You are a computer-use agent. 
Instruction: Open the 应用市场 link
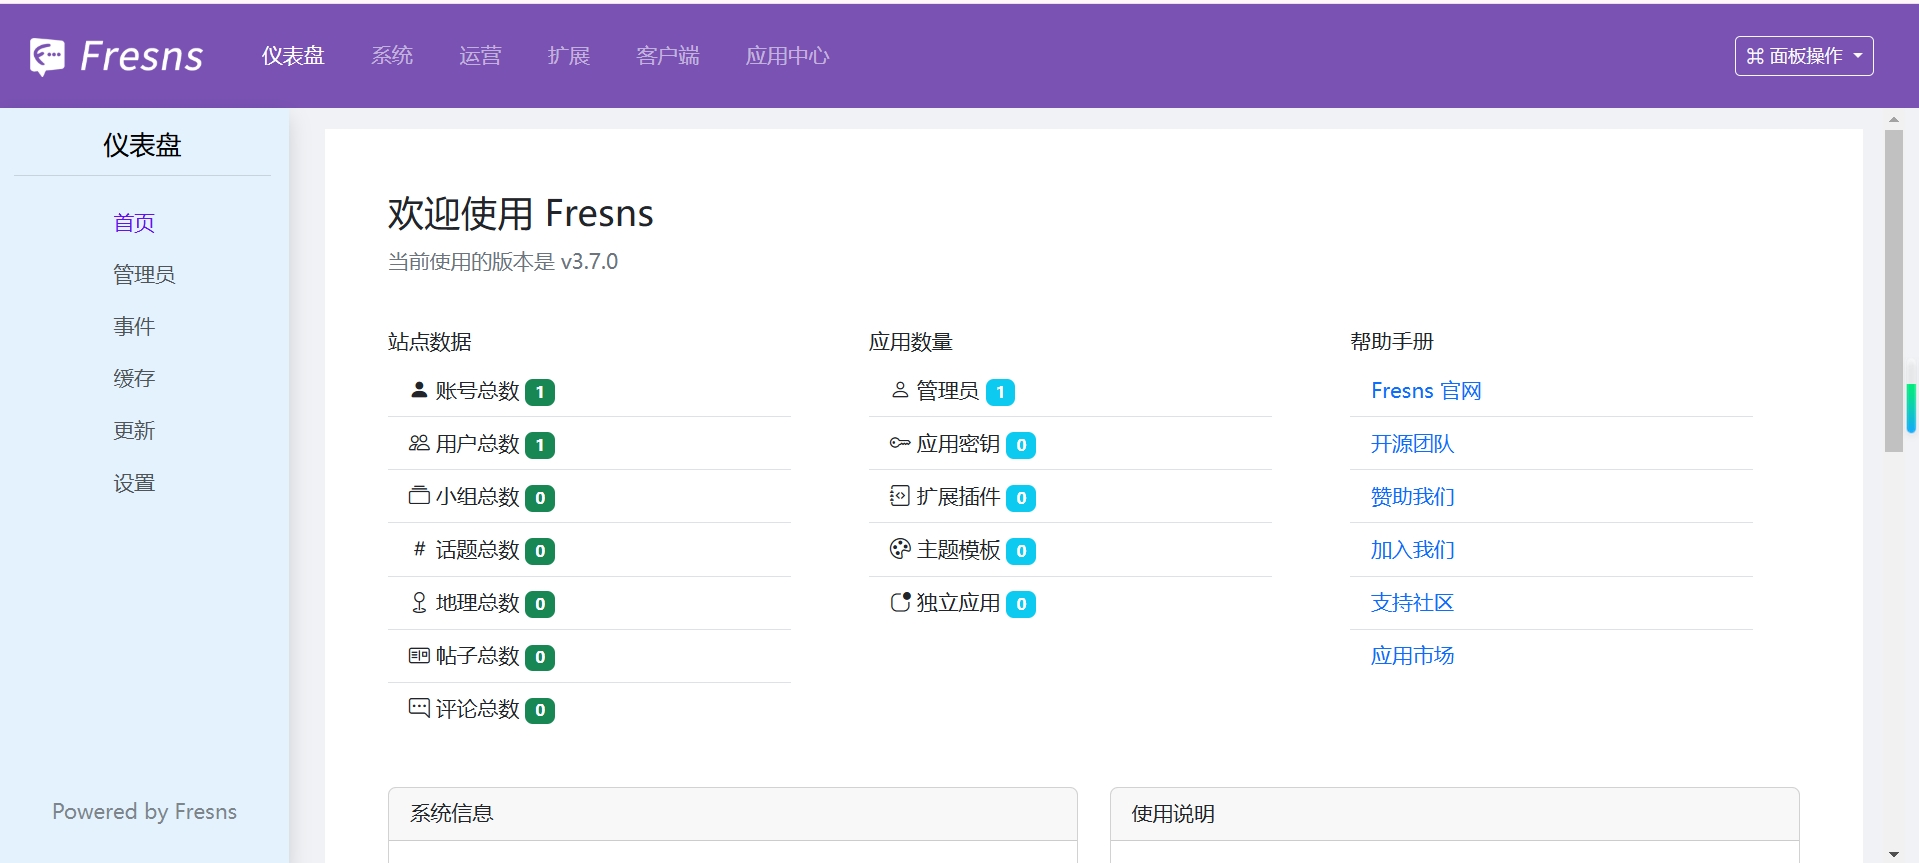pos(1412,656)
